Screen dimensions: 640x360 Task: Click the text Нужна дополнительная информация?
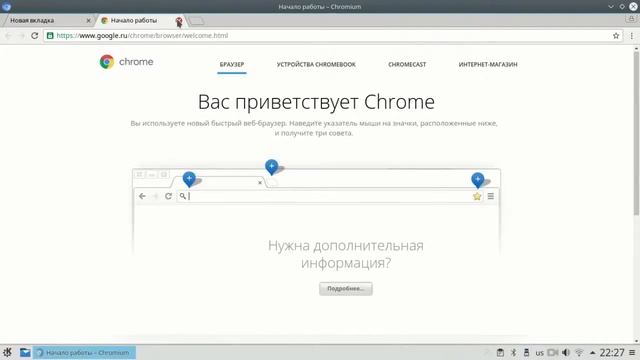[x=346, y=254]
